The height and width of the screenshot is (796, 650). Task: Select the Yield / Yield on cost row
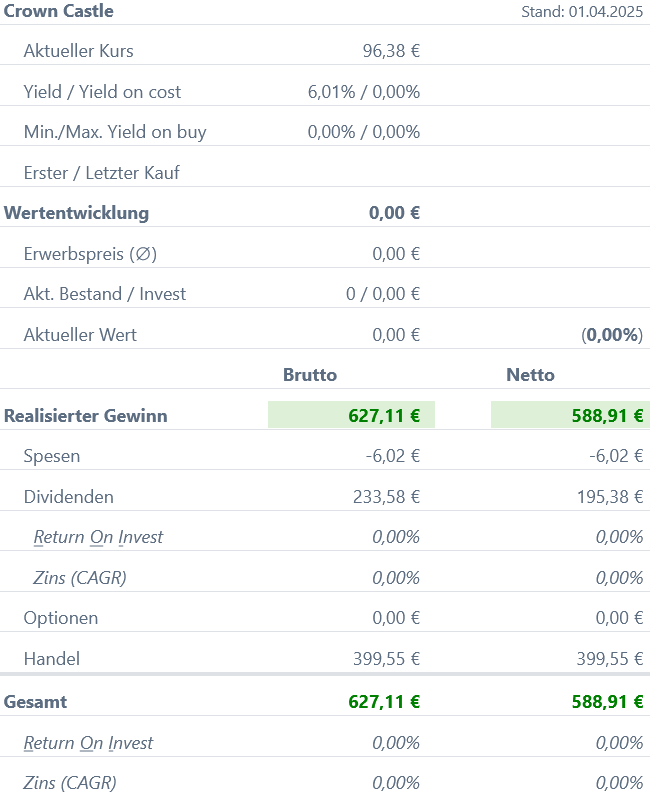(325, 92)
